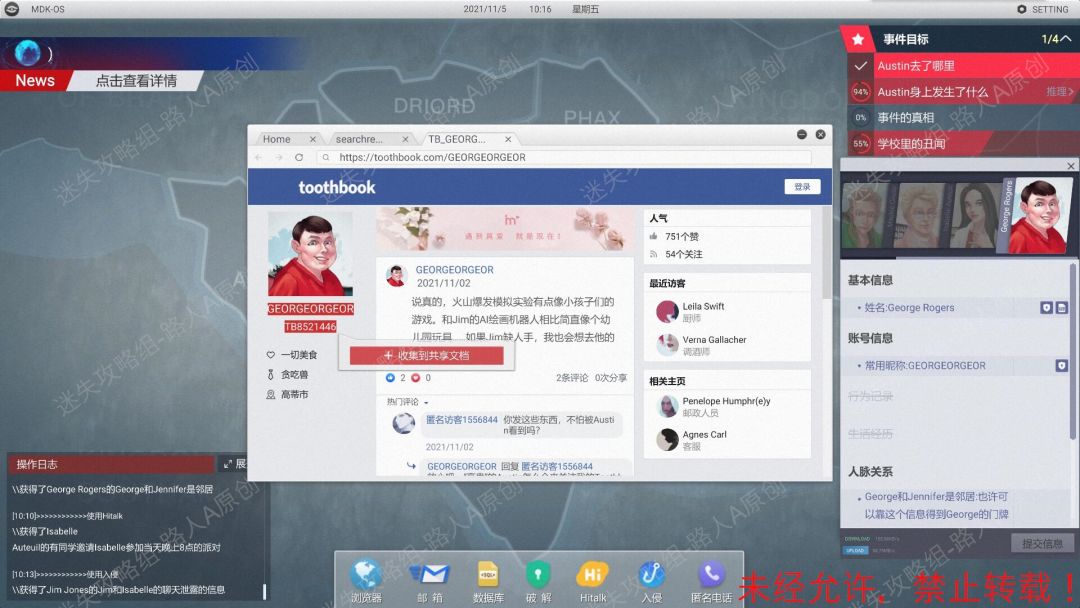This screenshot has width=1080, height=608.
Task: Open SETTING from the top bar
Action: point(1043,9)
